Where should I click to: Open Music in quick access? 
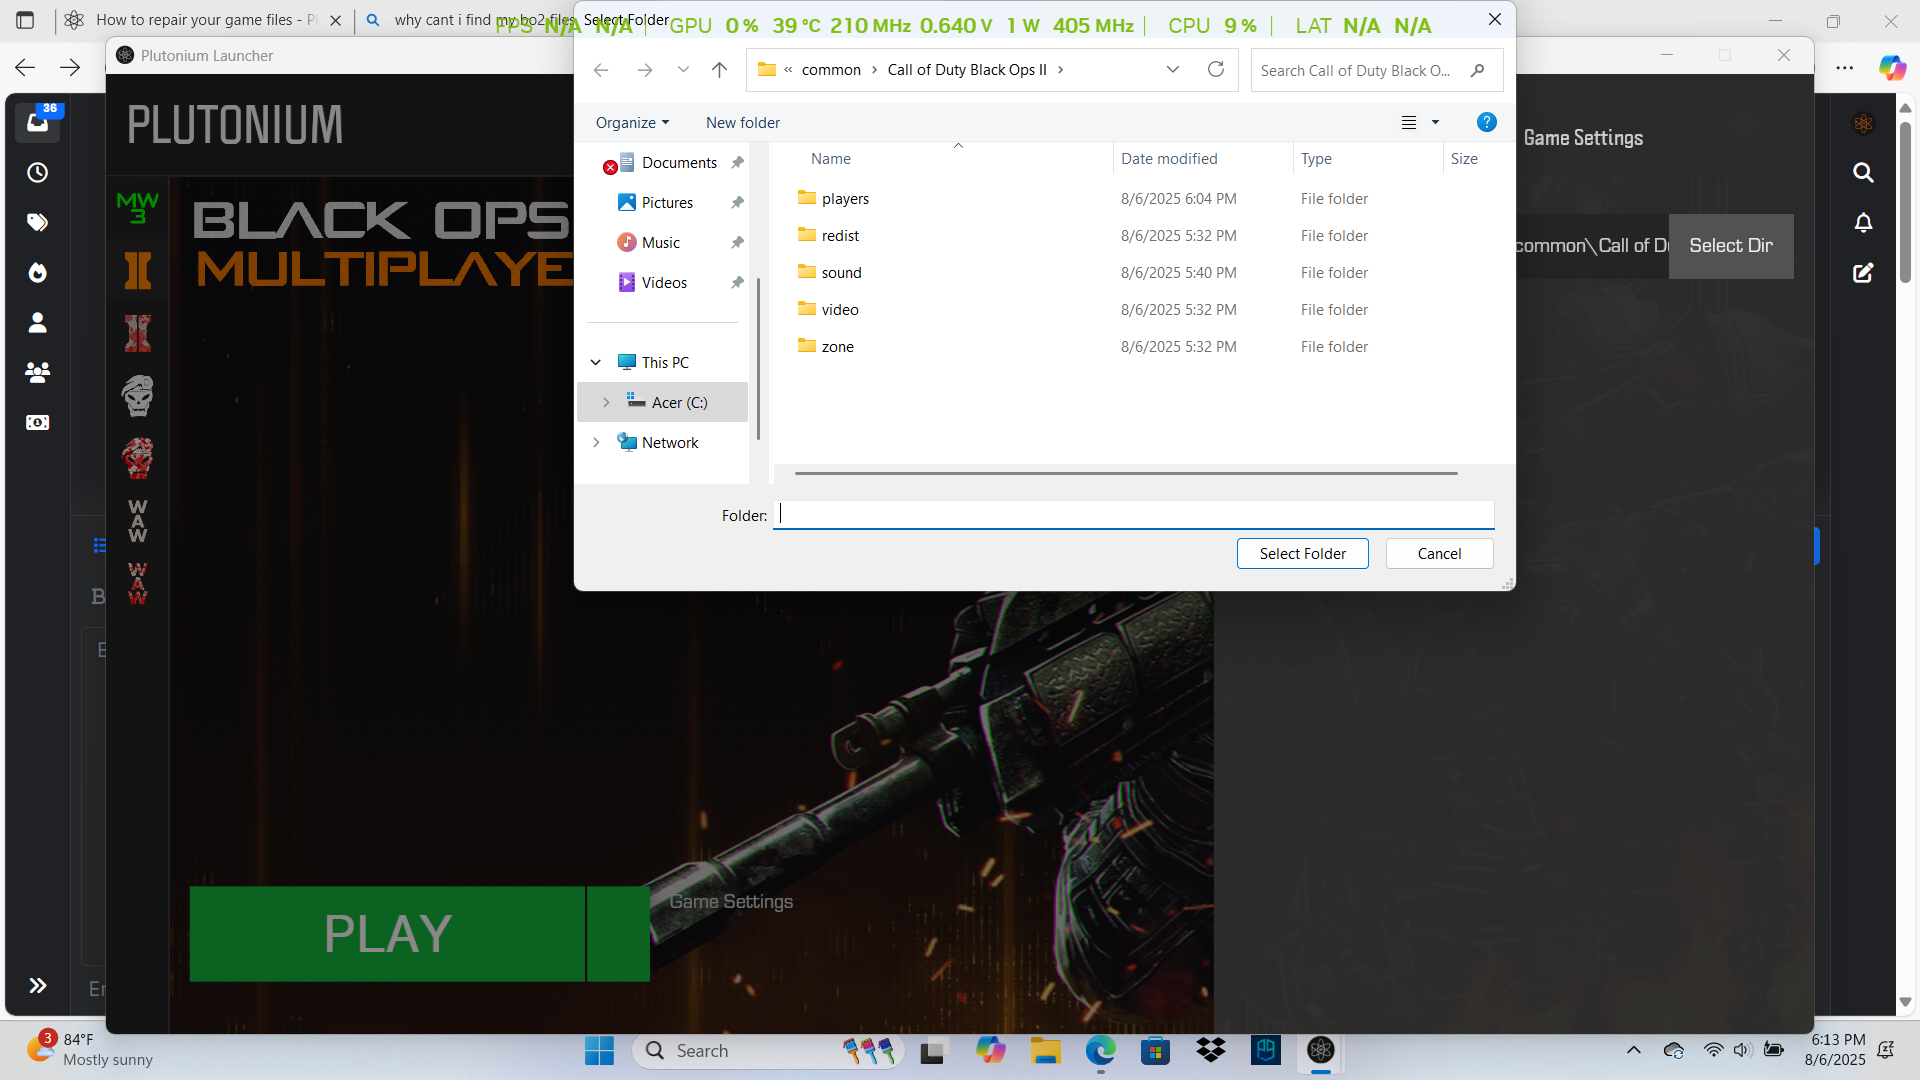click(661, 242)
